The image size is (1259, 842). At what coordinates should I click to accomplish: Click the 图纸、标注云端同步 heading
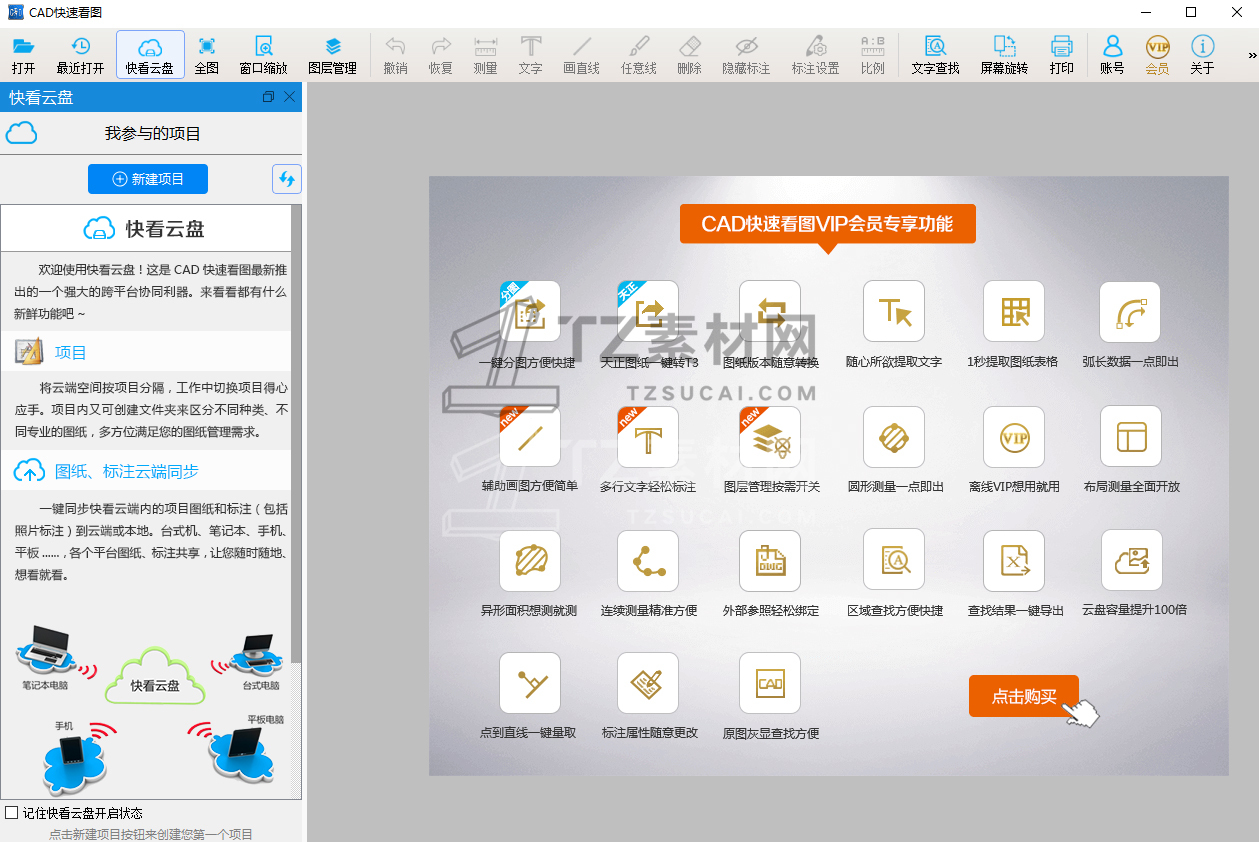(x=127, y=471)
